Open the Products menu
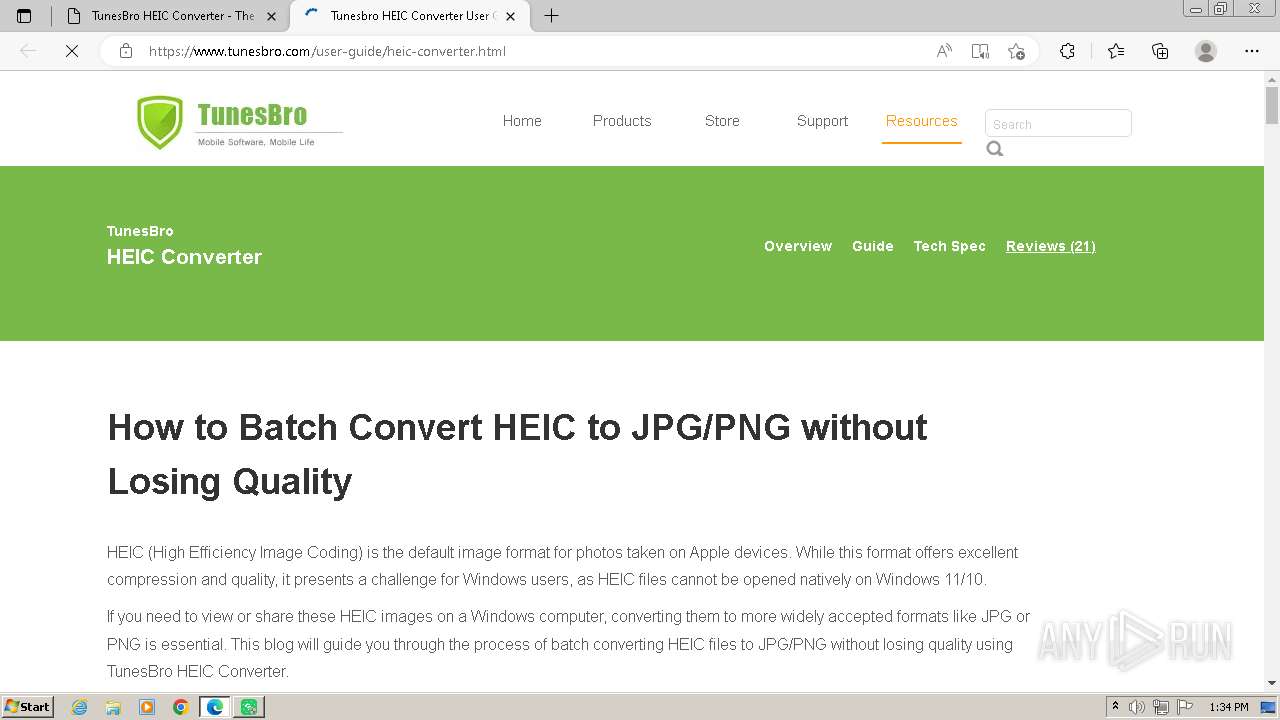The height and width of the screenshot is (720, 1280). point(622,121)
